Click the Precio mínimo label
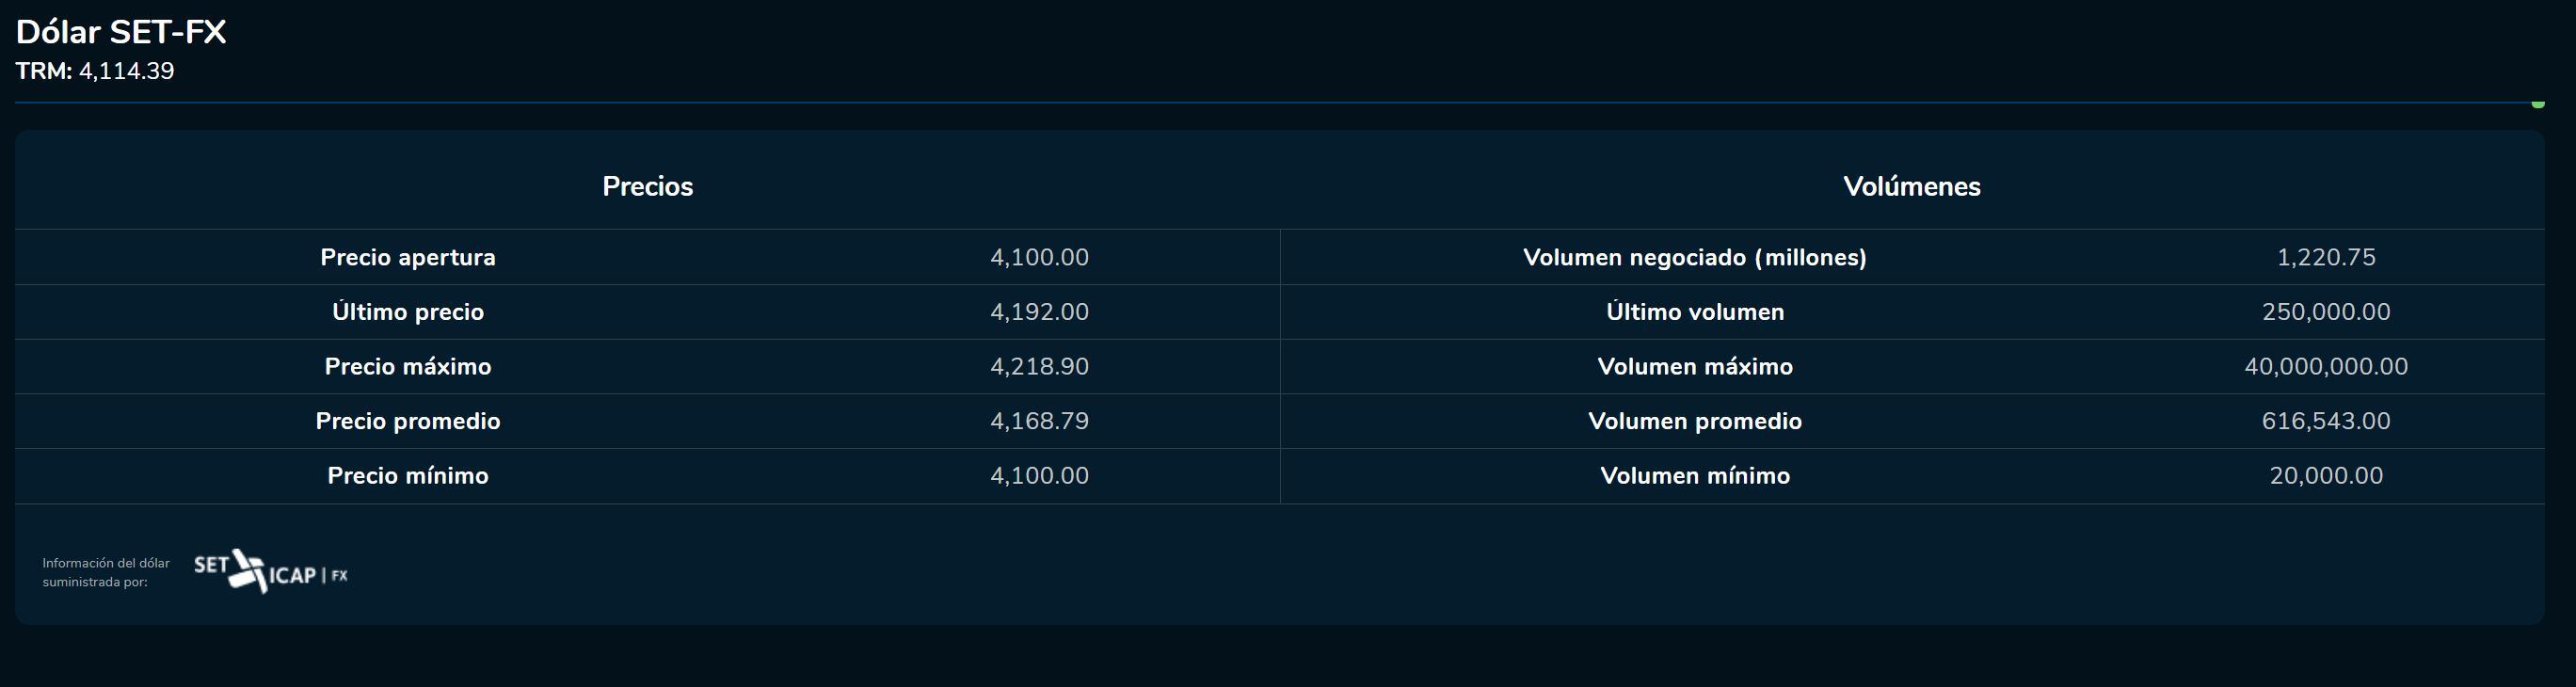 408,475
